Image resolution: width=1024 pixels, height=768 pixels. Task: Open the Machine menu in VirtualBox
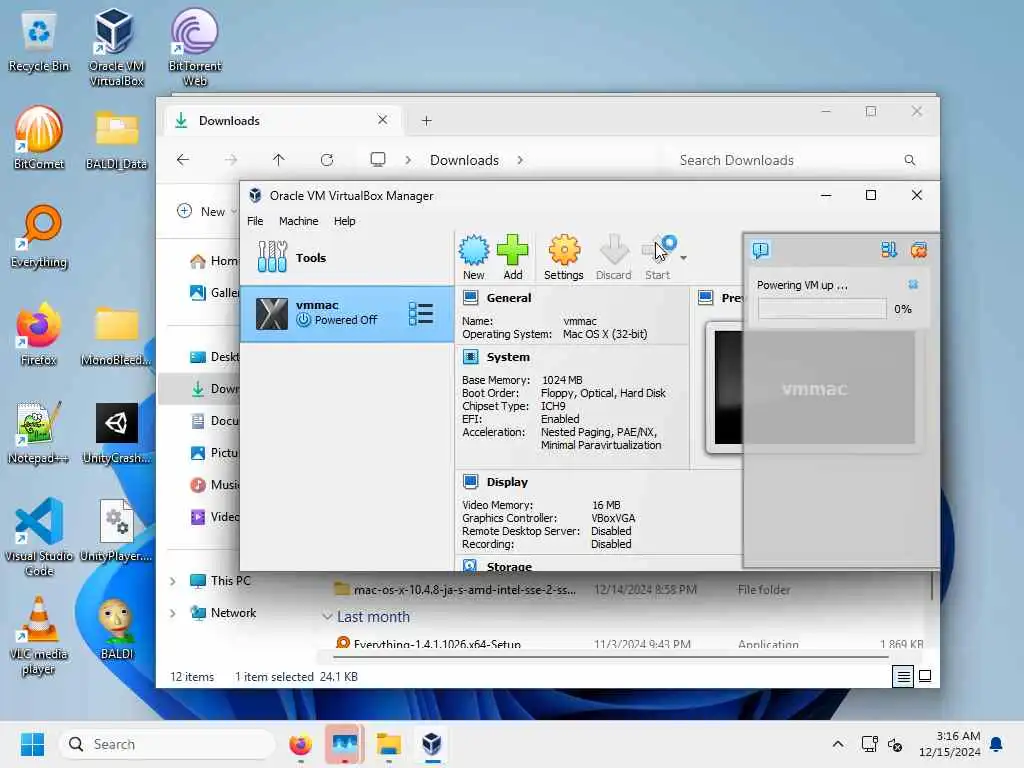[298, 221]
